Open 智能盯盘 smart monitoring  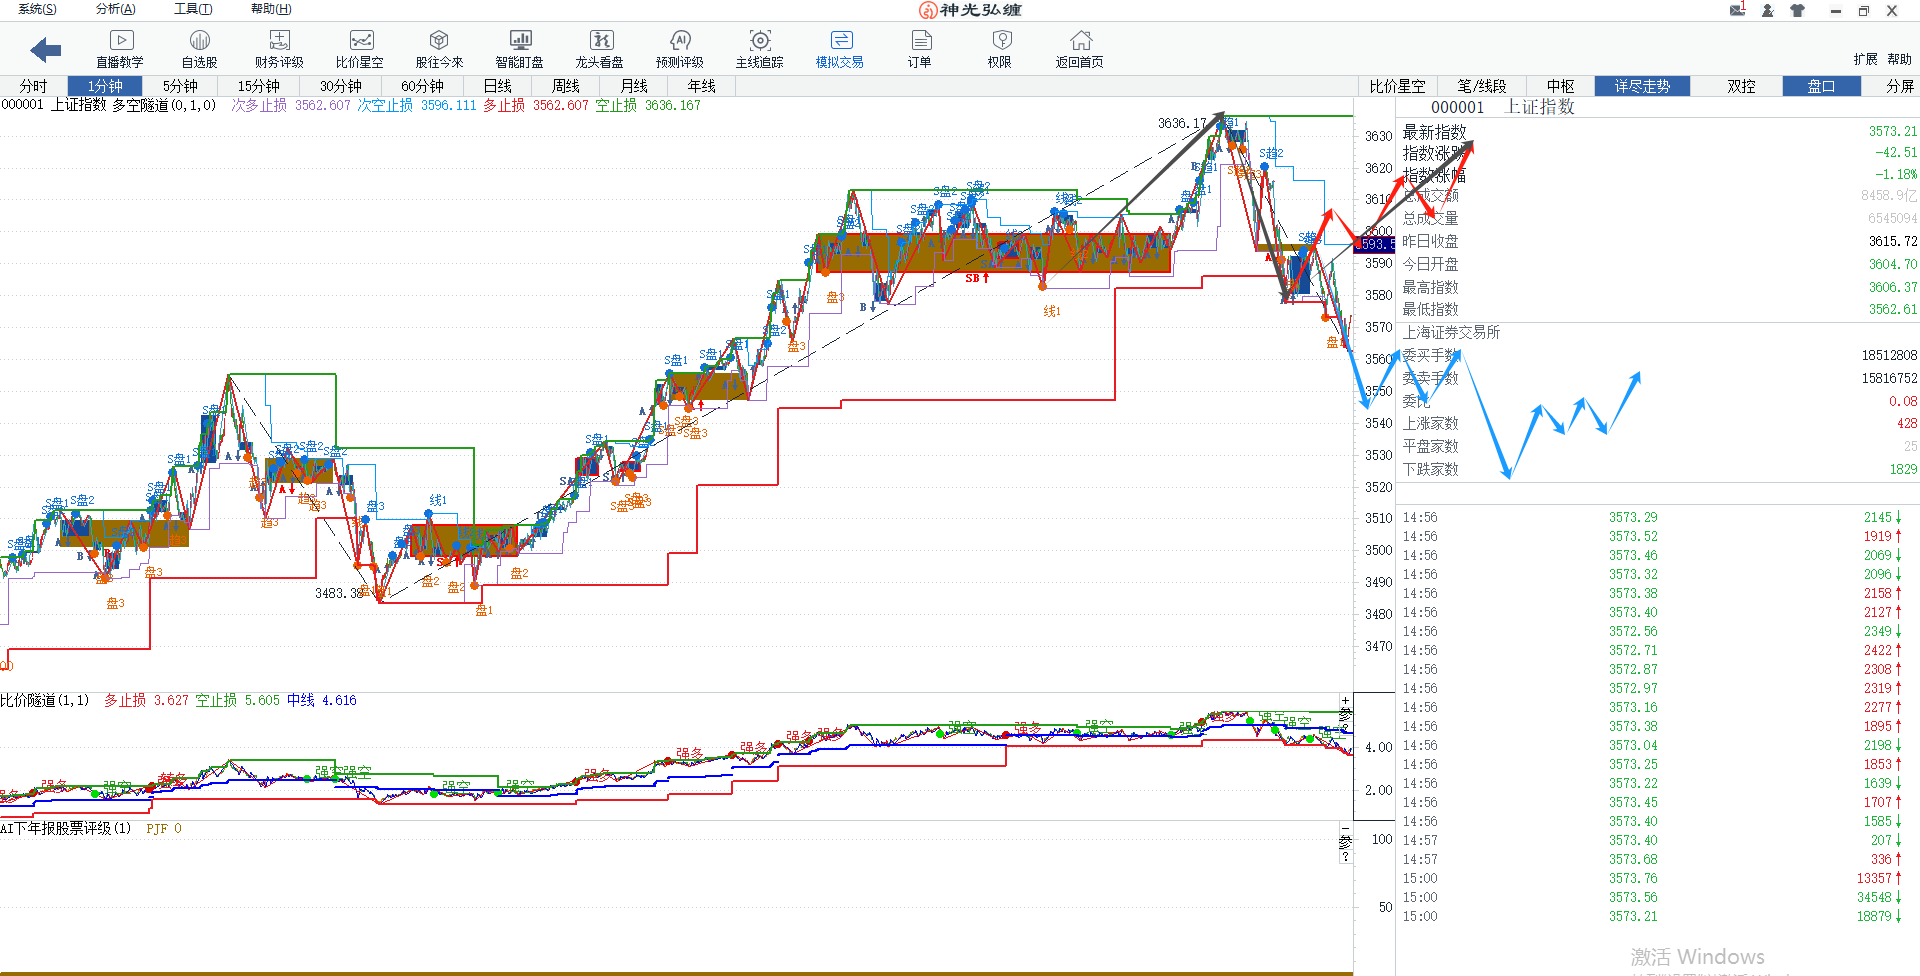[x=520, y=49]
